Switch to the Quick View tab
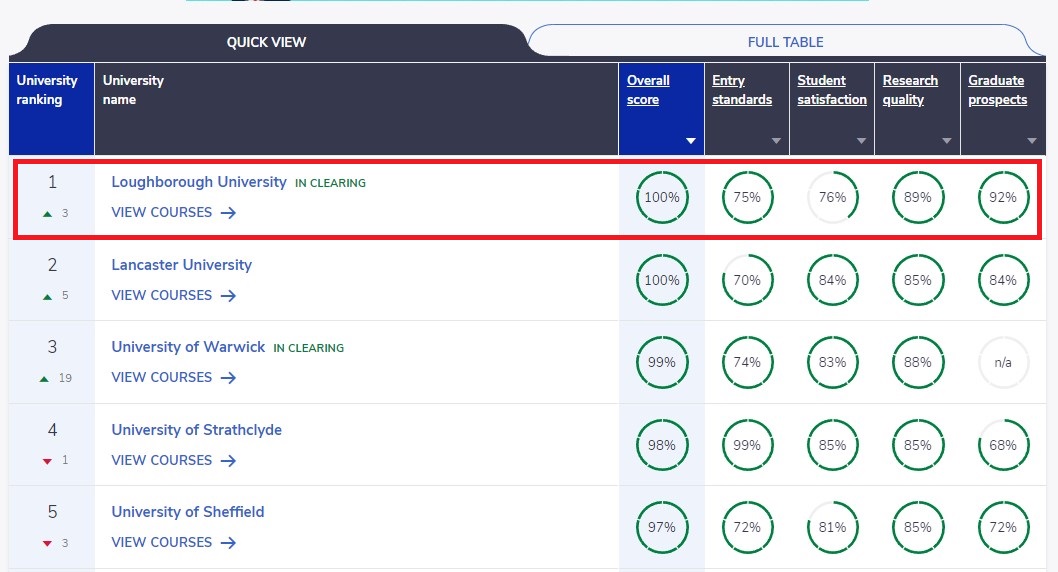This screenshot has width=1058, height=572. [266, 42]
